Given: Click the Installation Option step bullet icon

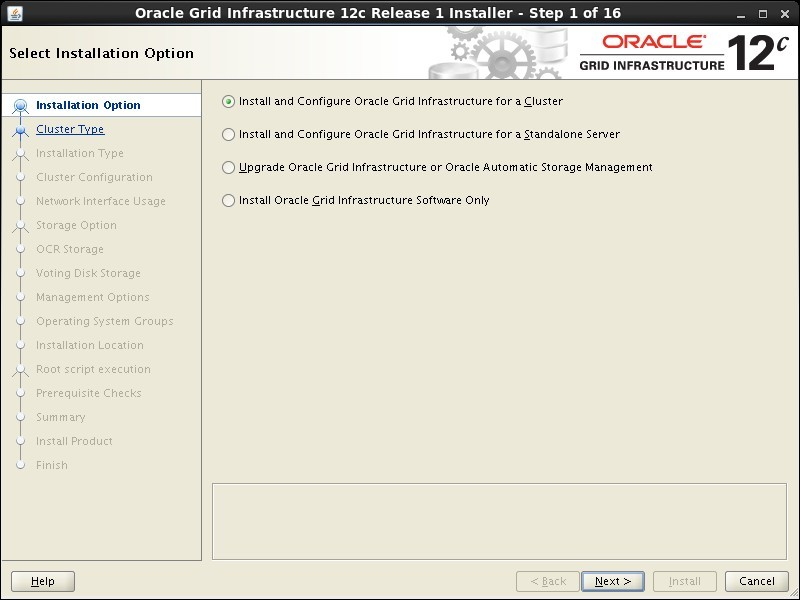Looking at the screenshot, I should 20,106.
